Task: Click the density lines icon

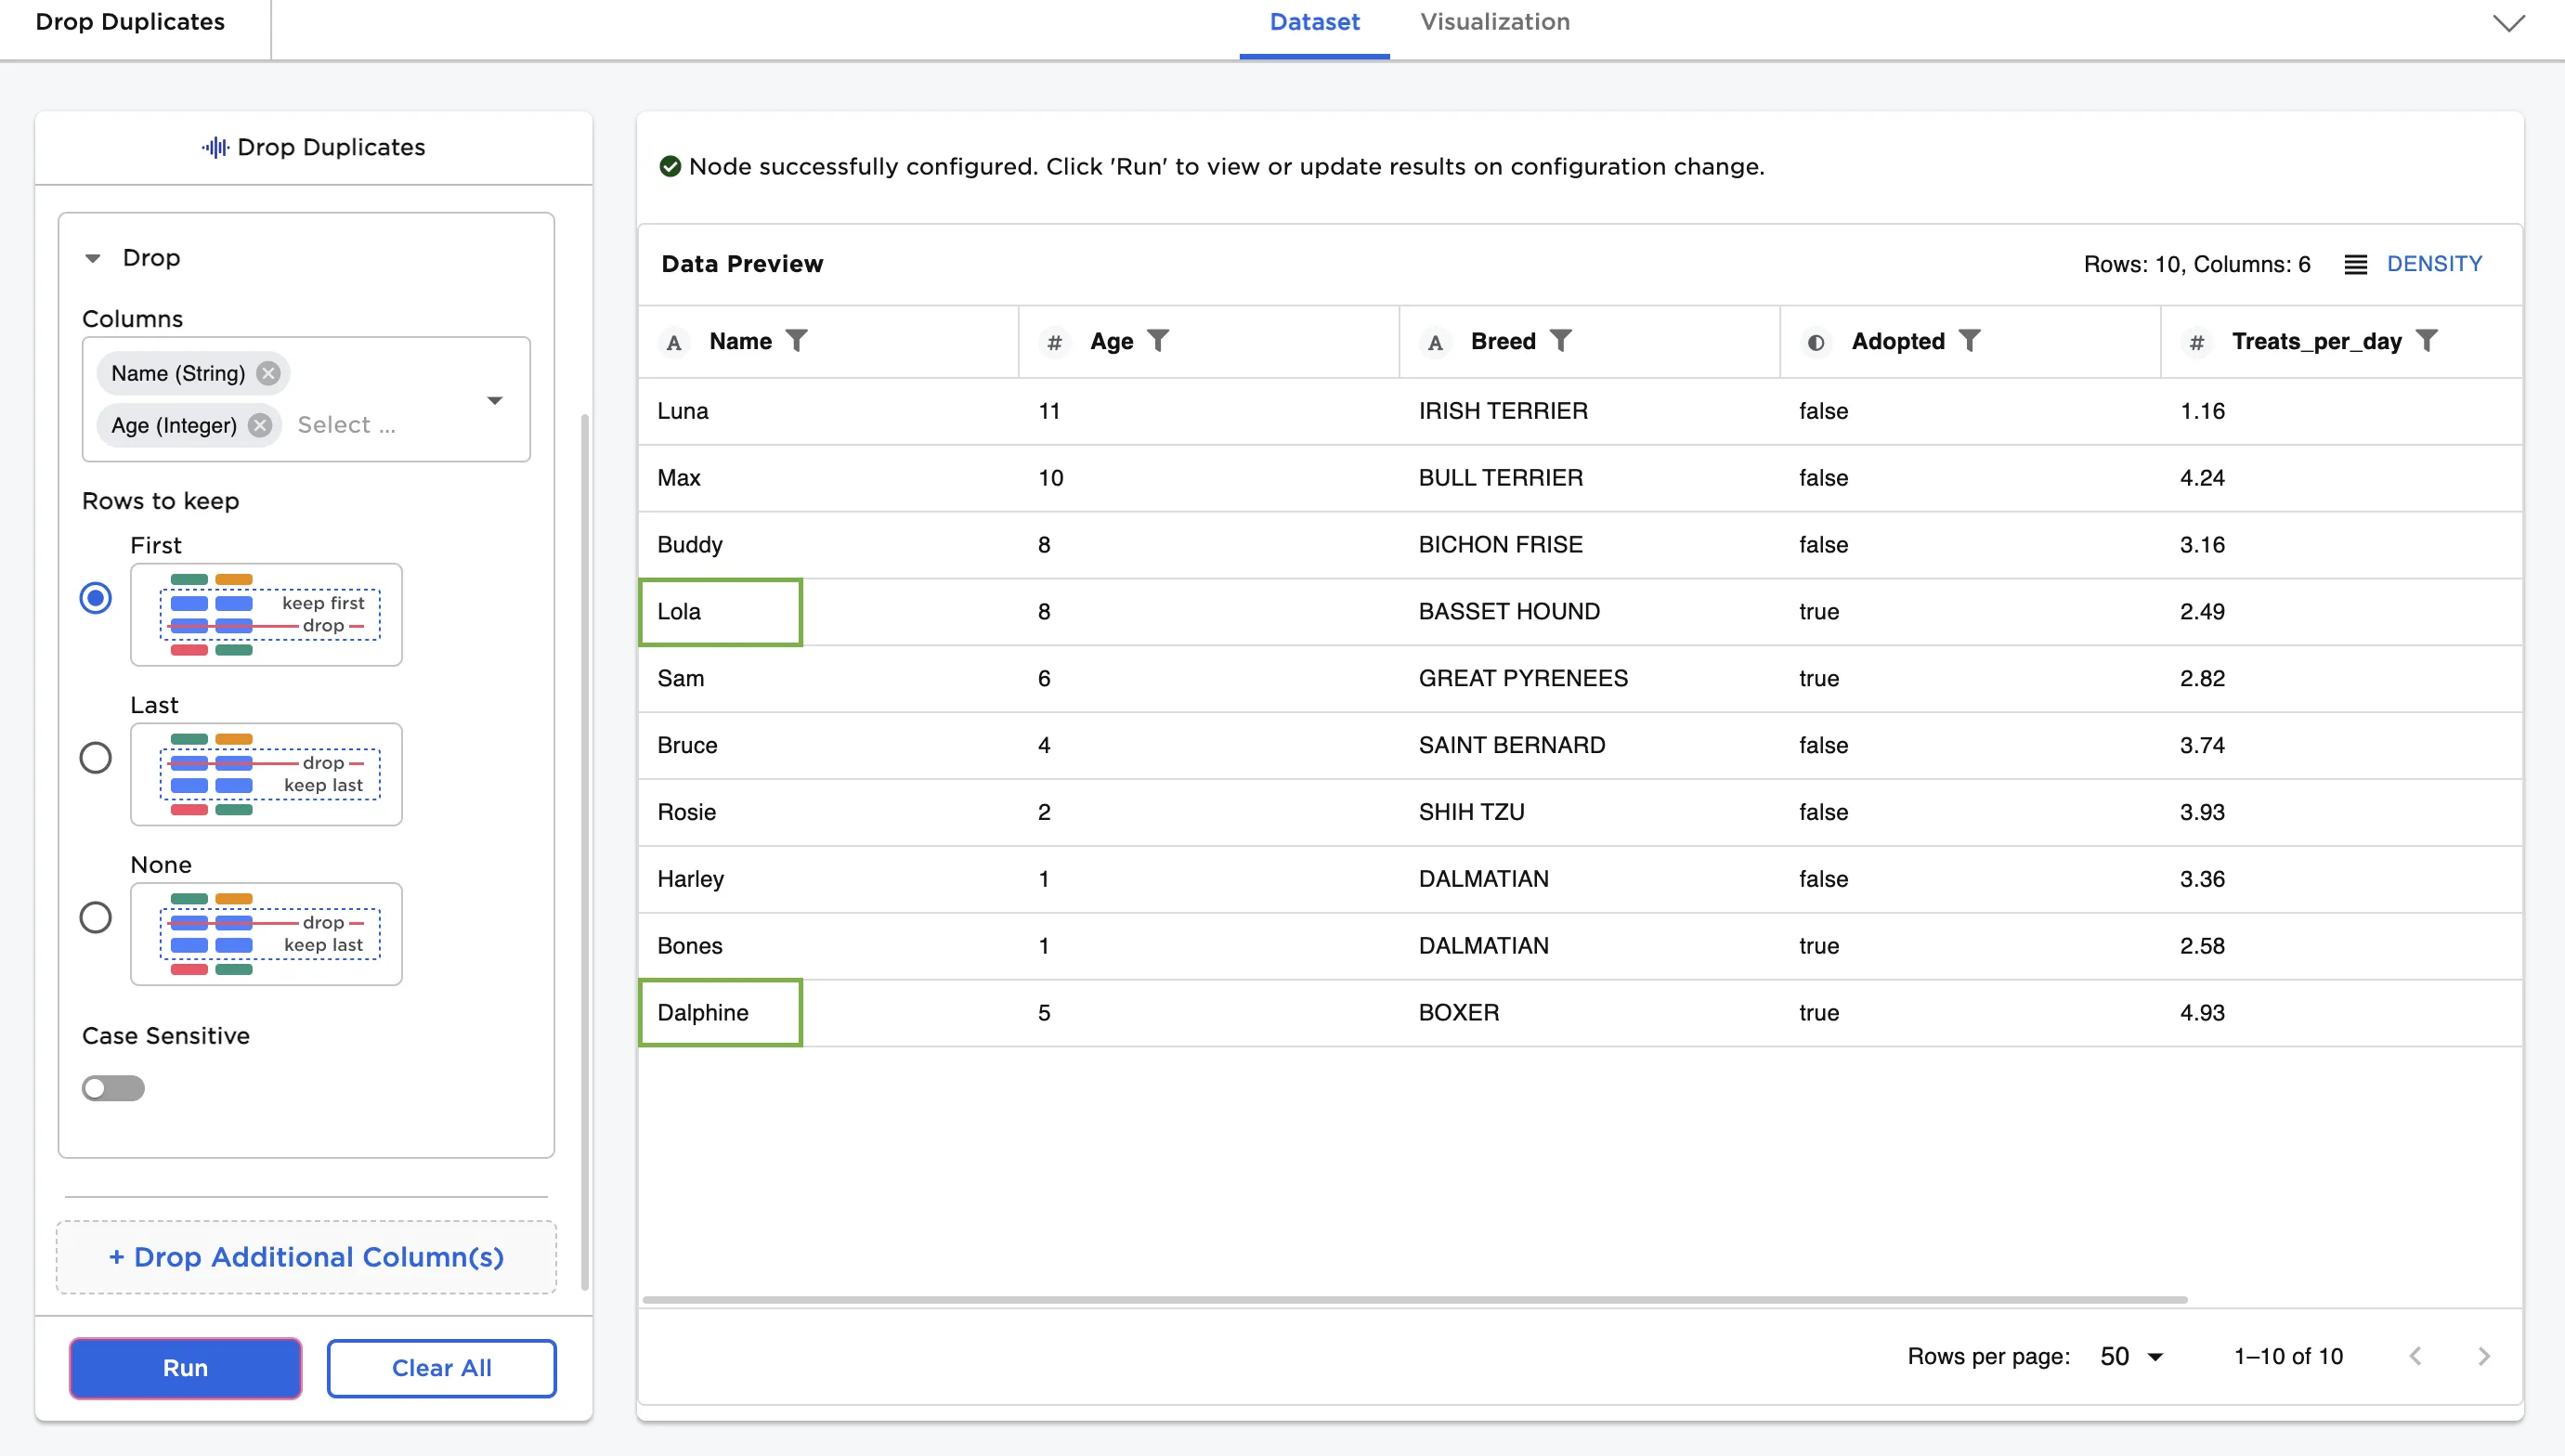Action: click(2355, 264)
